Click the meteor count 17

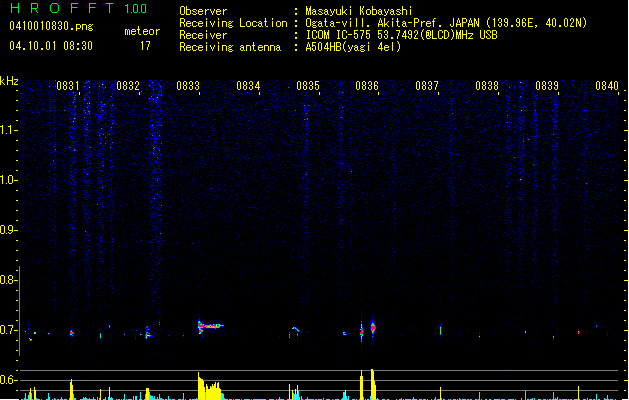tap(145, 46)
